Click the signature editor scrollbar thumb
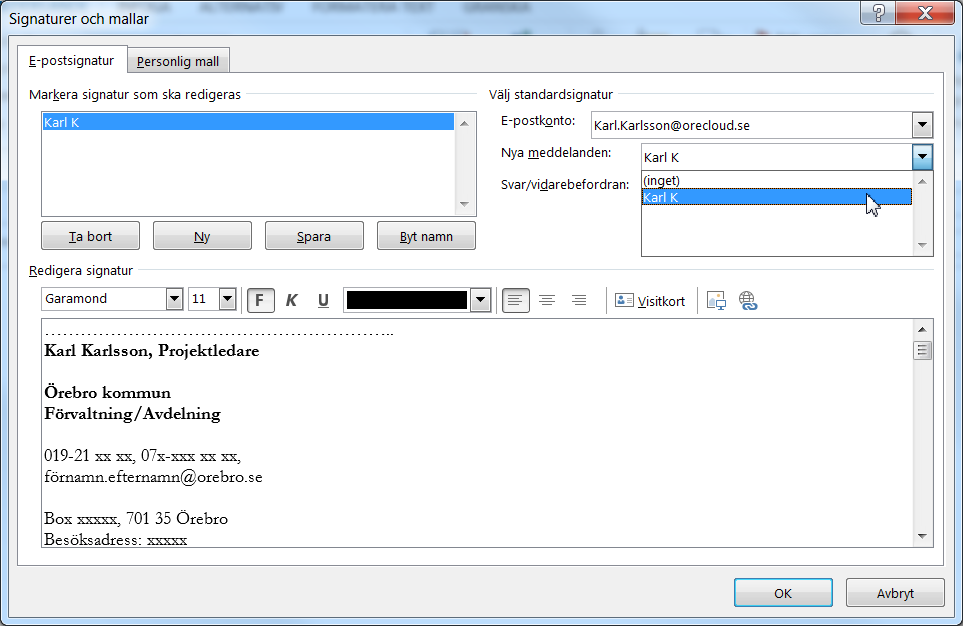The height and width of the screenshot is (626, 963). (922, 351)
